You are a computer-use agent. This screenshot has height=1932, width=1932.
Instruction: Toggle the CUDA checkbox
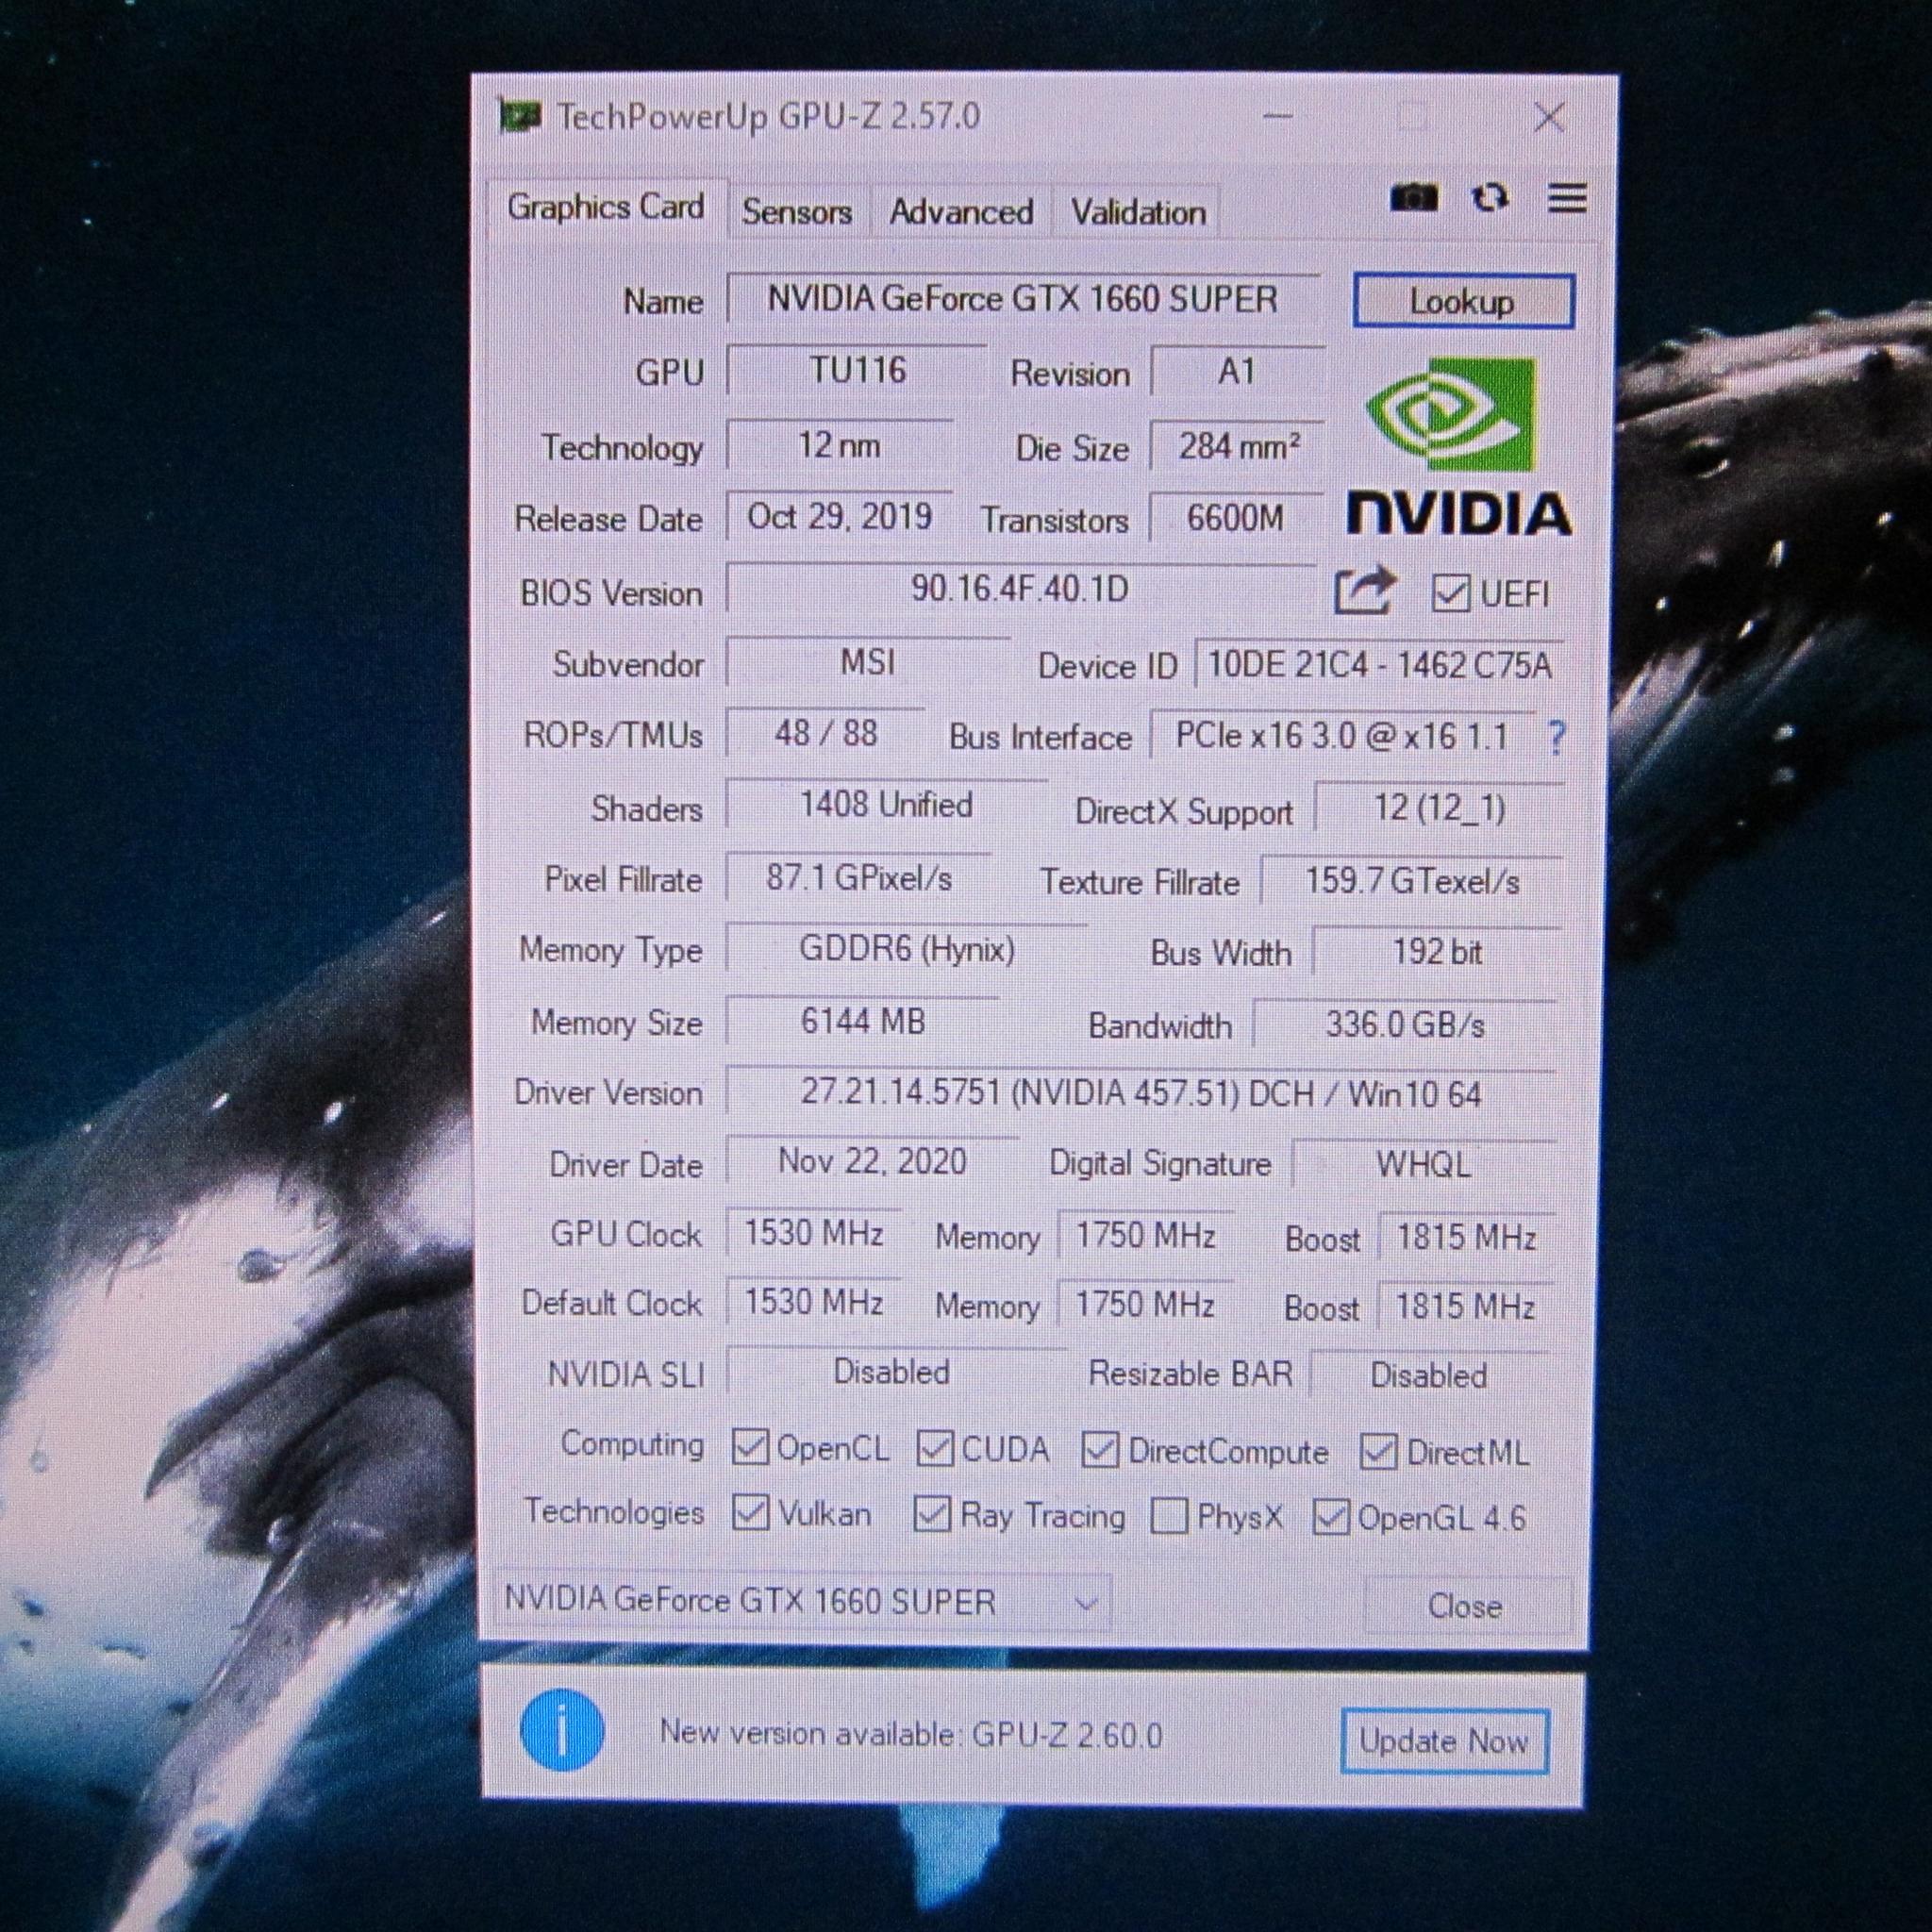pyautogui.click(x=935, y=1448)
